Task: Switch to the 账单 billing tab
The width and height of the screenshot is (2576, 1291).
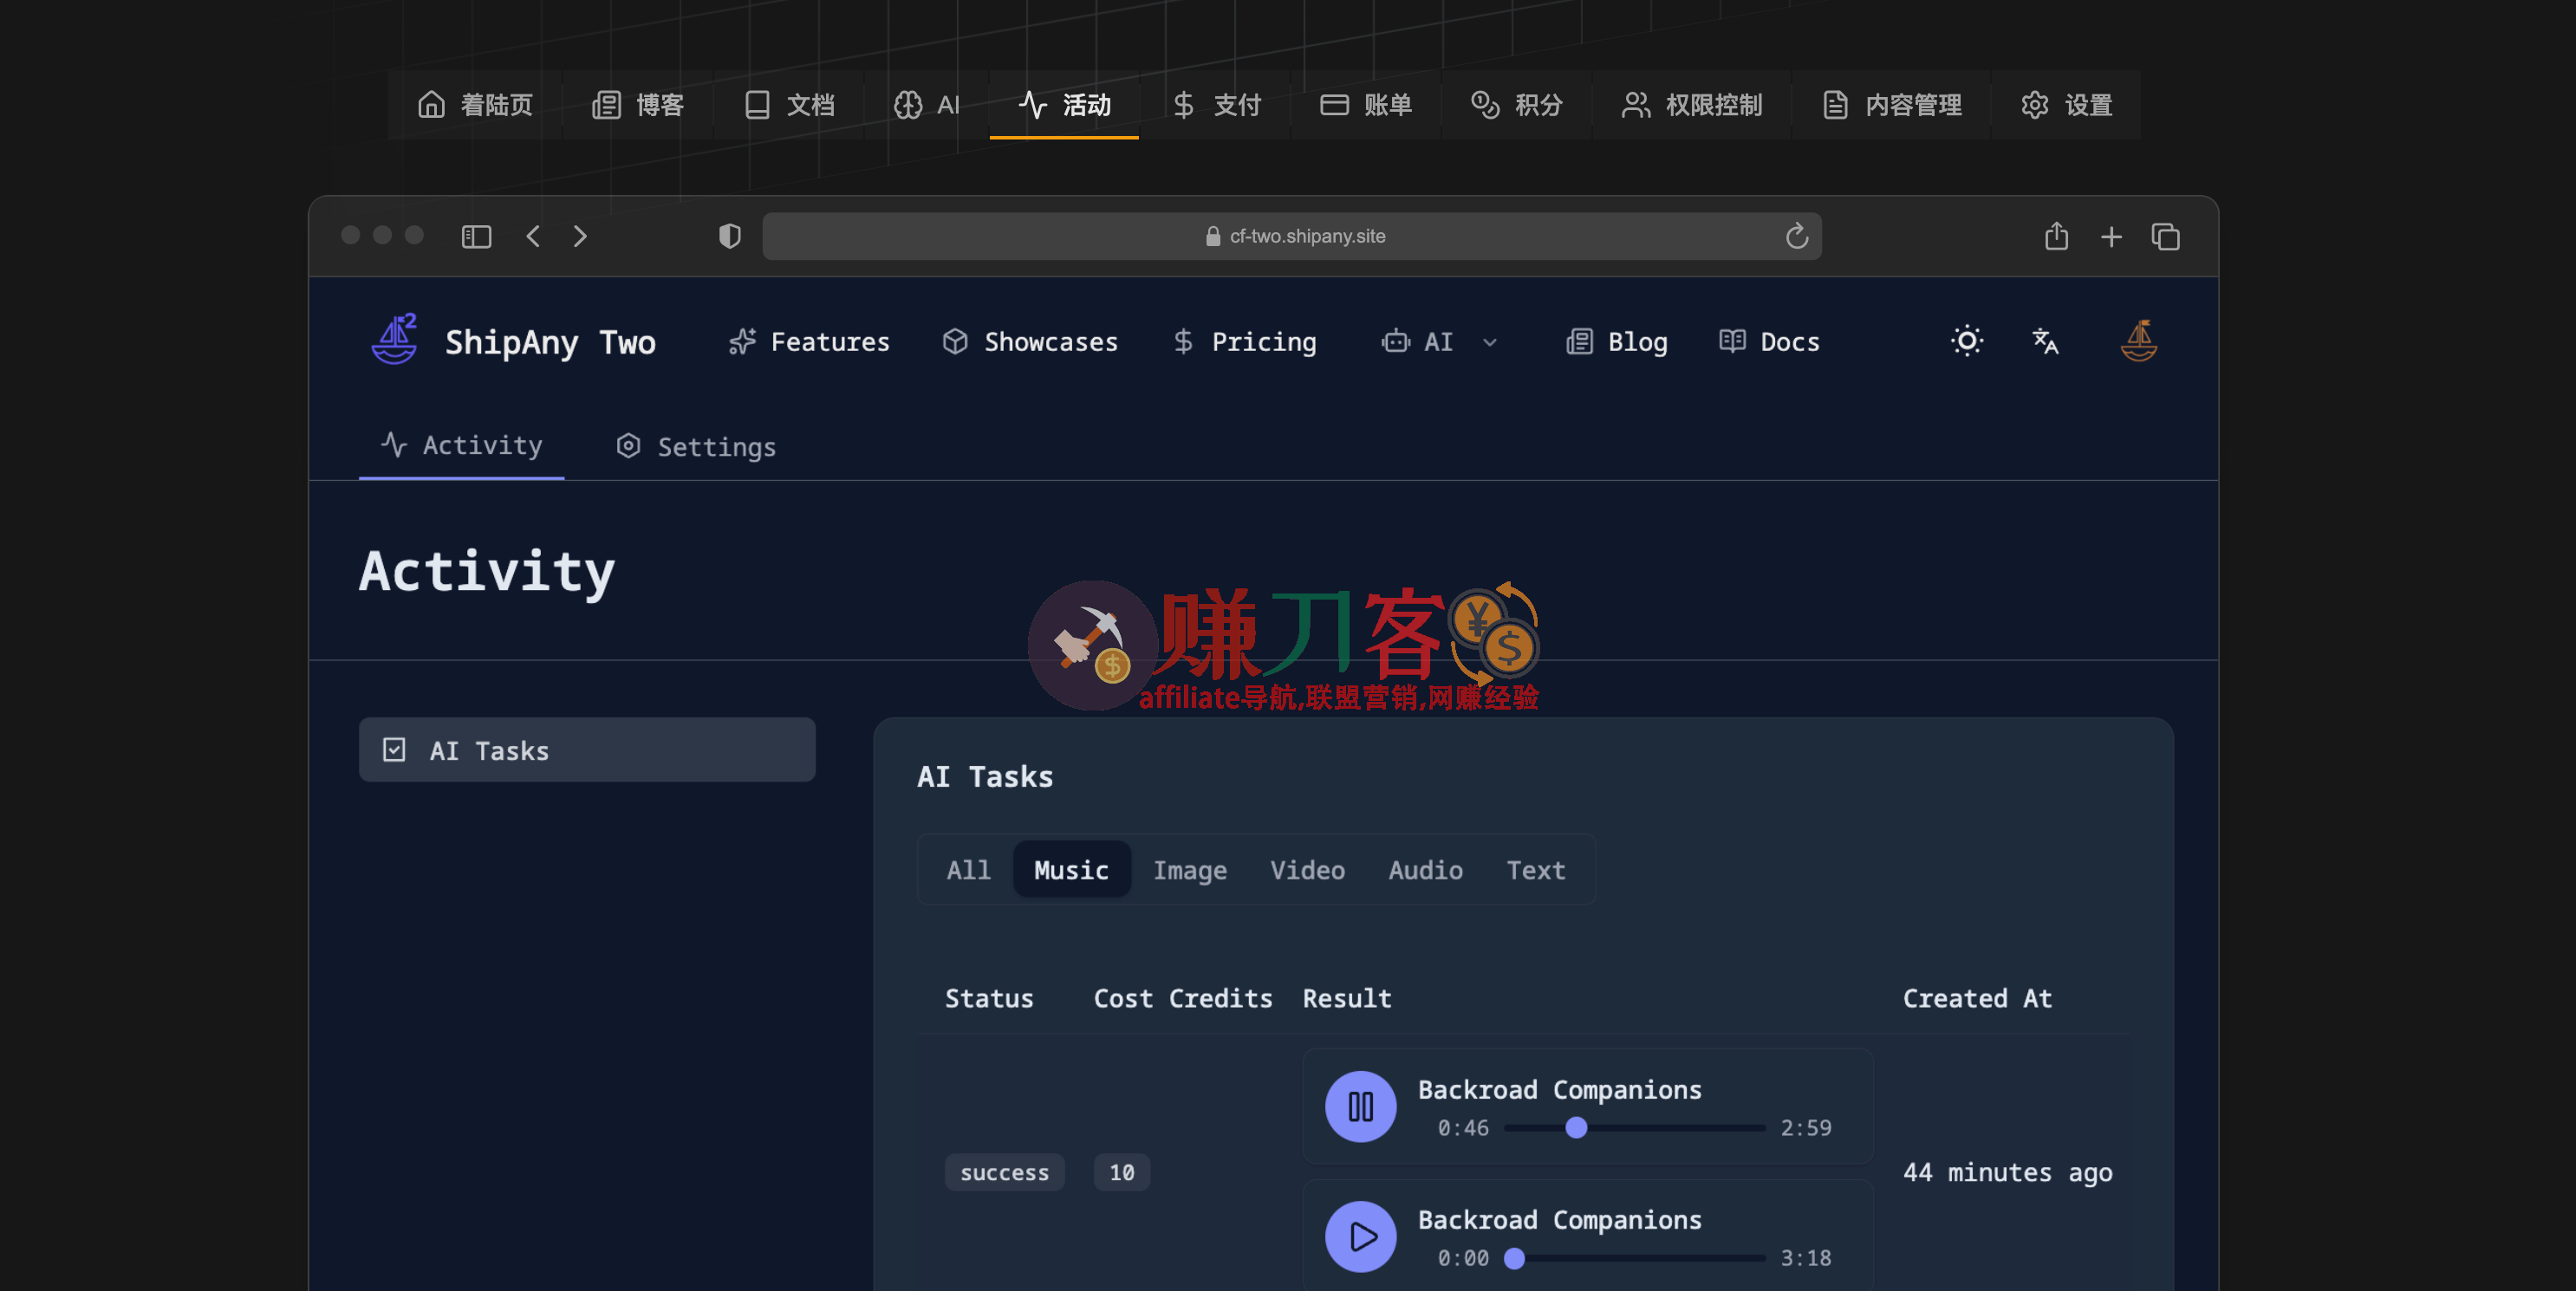Action: pos(1365,105)
